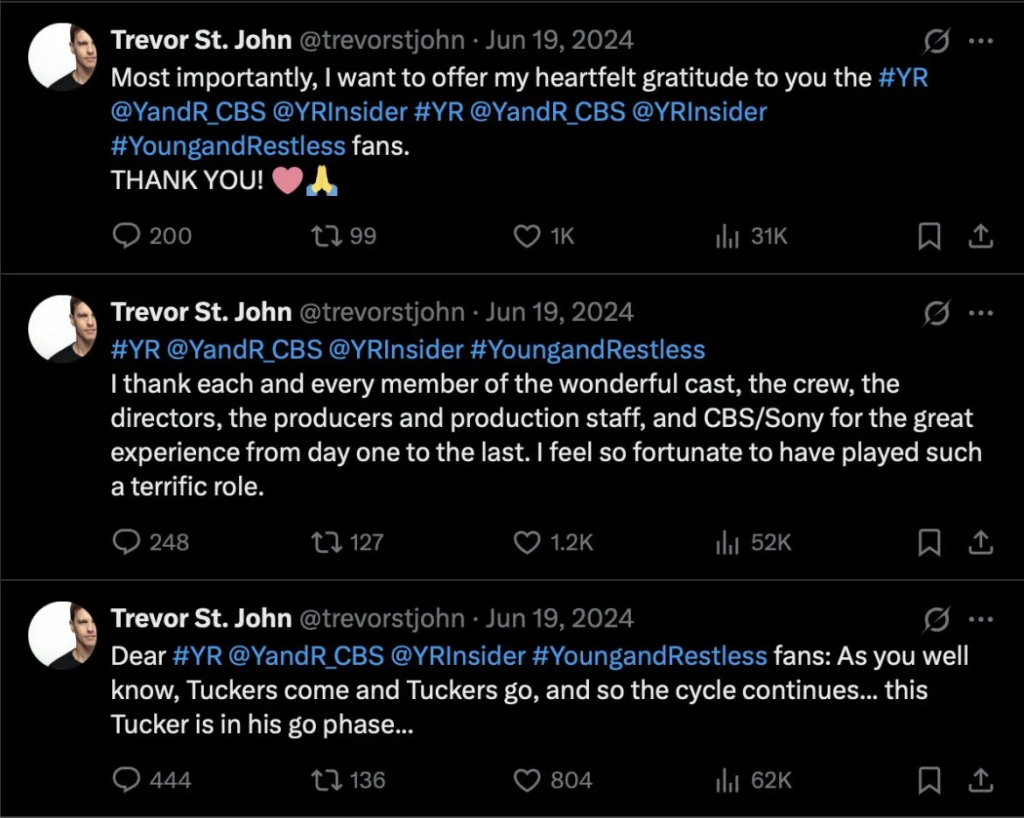Share the heartfelt gratitude tweet

pos(982,236)
